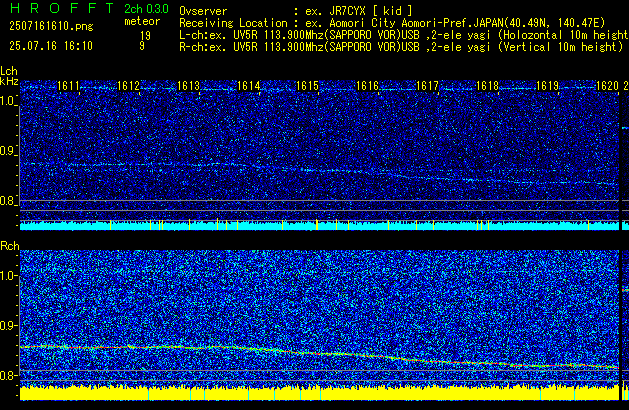Click the 1613 time marker
Viewport: 629px width, 410px height.
click(x=188, y=86)
